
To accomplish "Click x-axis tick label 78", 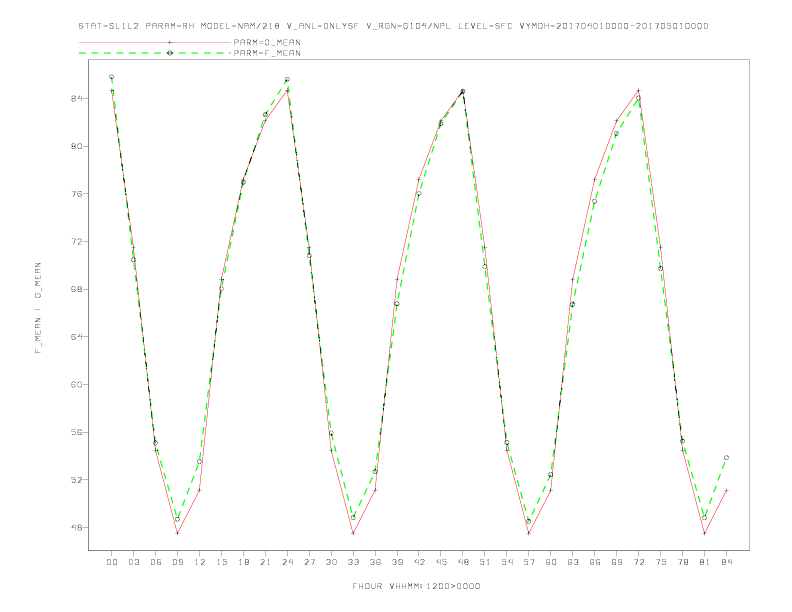I will (x=683, y=562).
